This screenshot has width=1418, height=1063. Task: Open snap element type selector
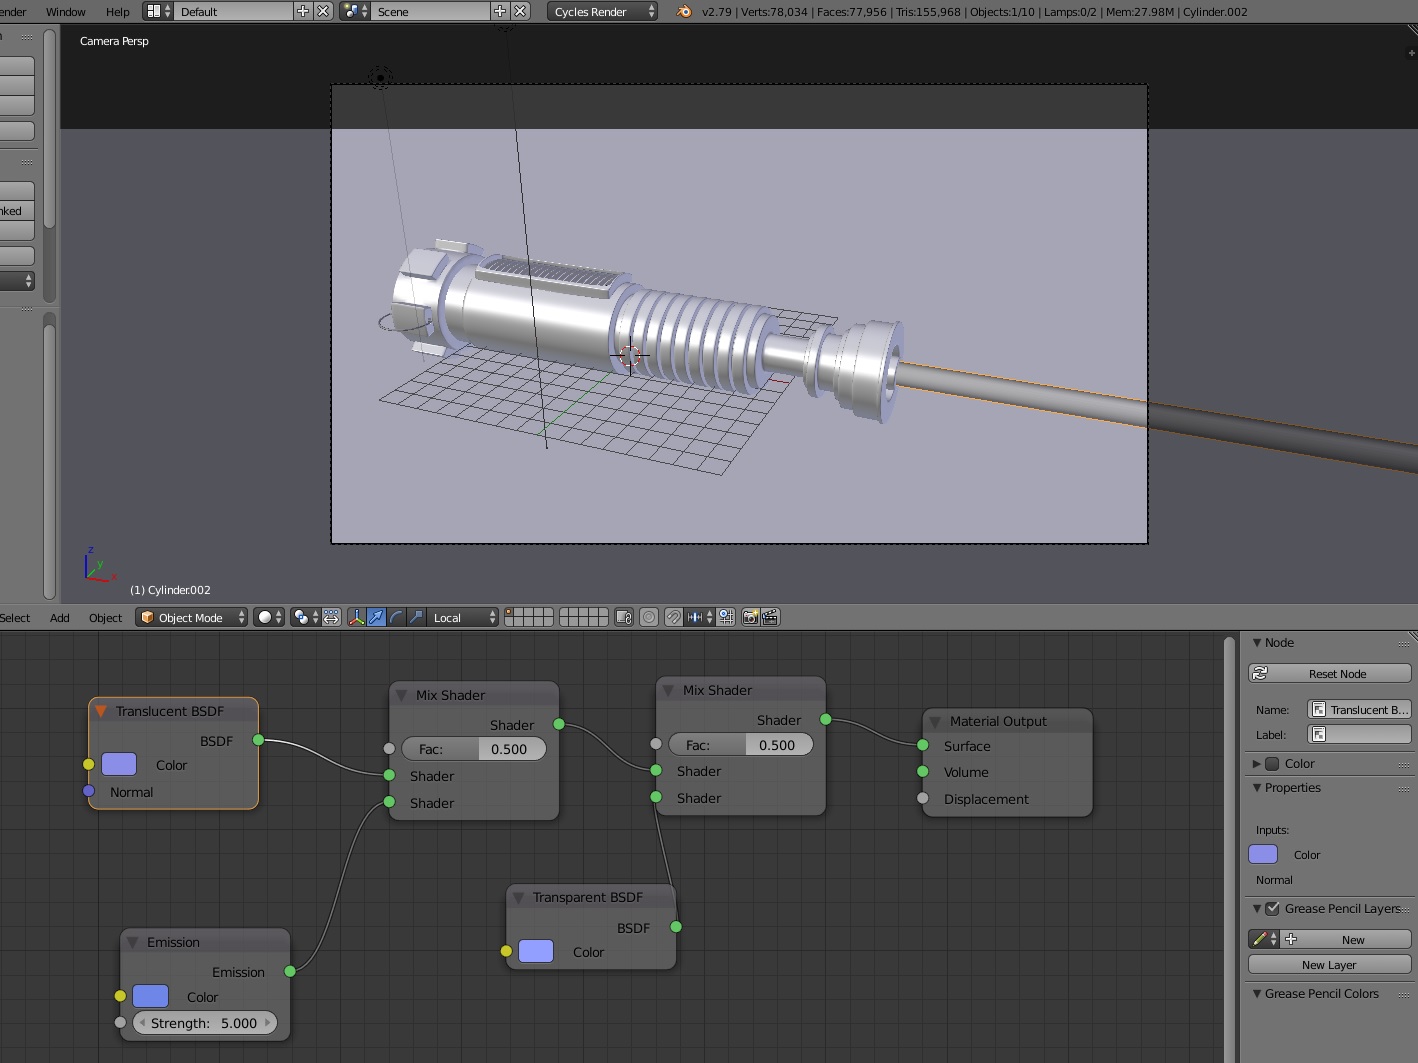(x=700, y=617)
